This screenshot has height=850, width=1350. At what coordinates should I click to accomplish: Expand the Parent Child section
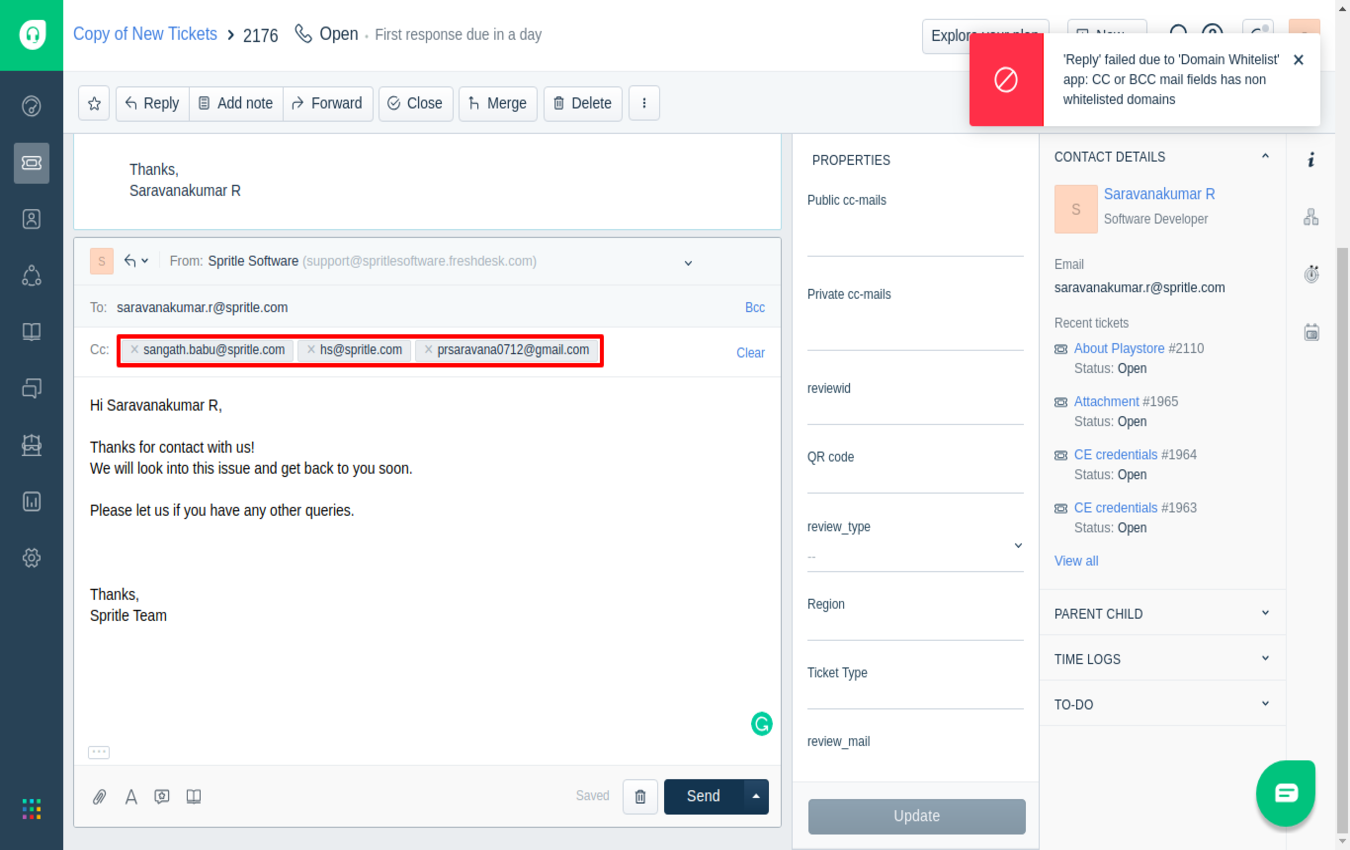tap(1163, 614)
